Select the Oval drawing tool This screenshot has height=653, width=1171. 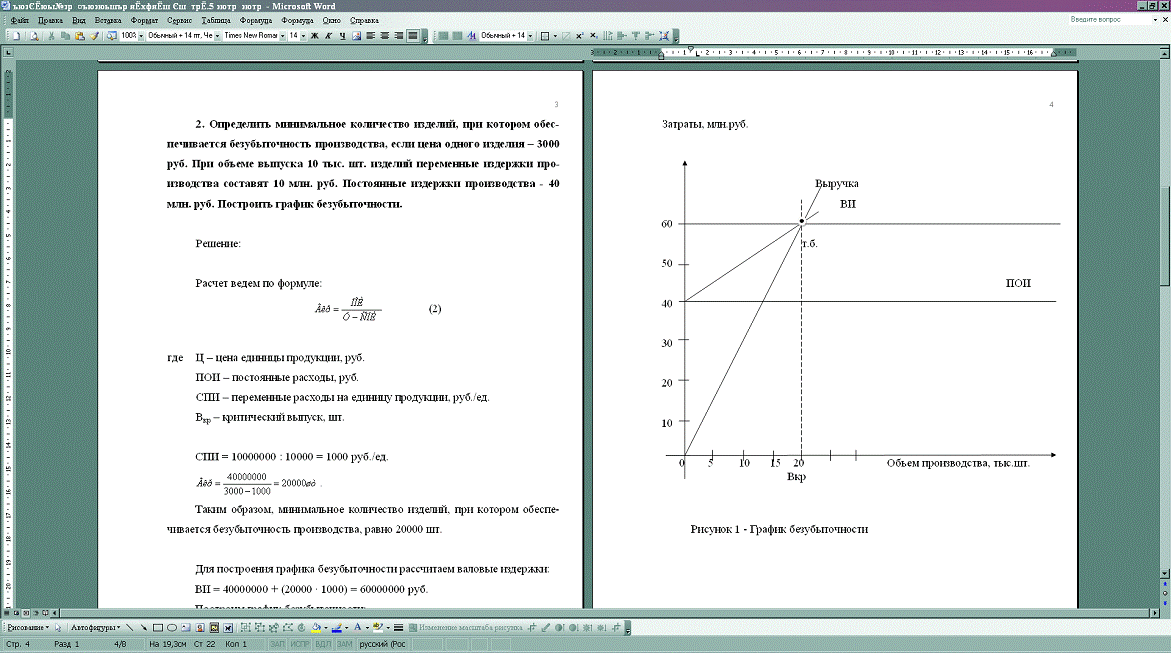[x=172, y=628]
